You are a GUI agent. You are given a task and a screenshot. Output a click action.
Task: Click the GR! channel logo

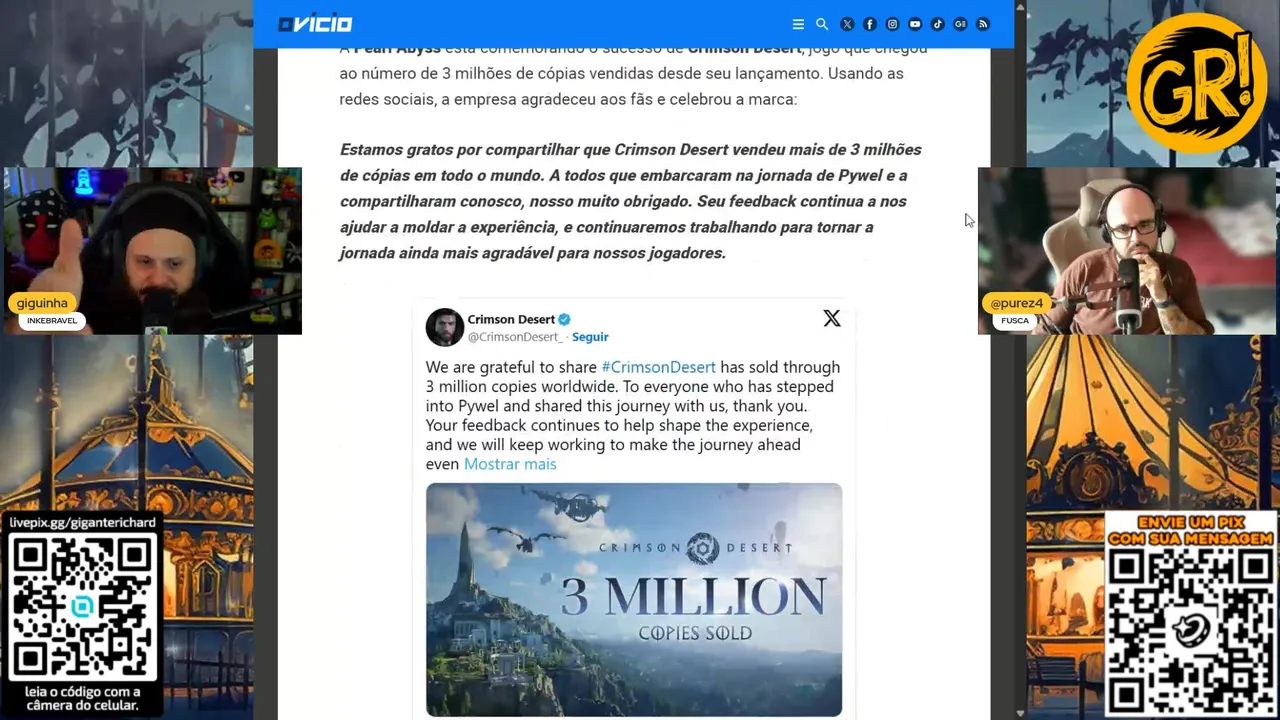point(1197,82)
